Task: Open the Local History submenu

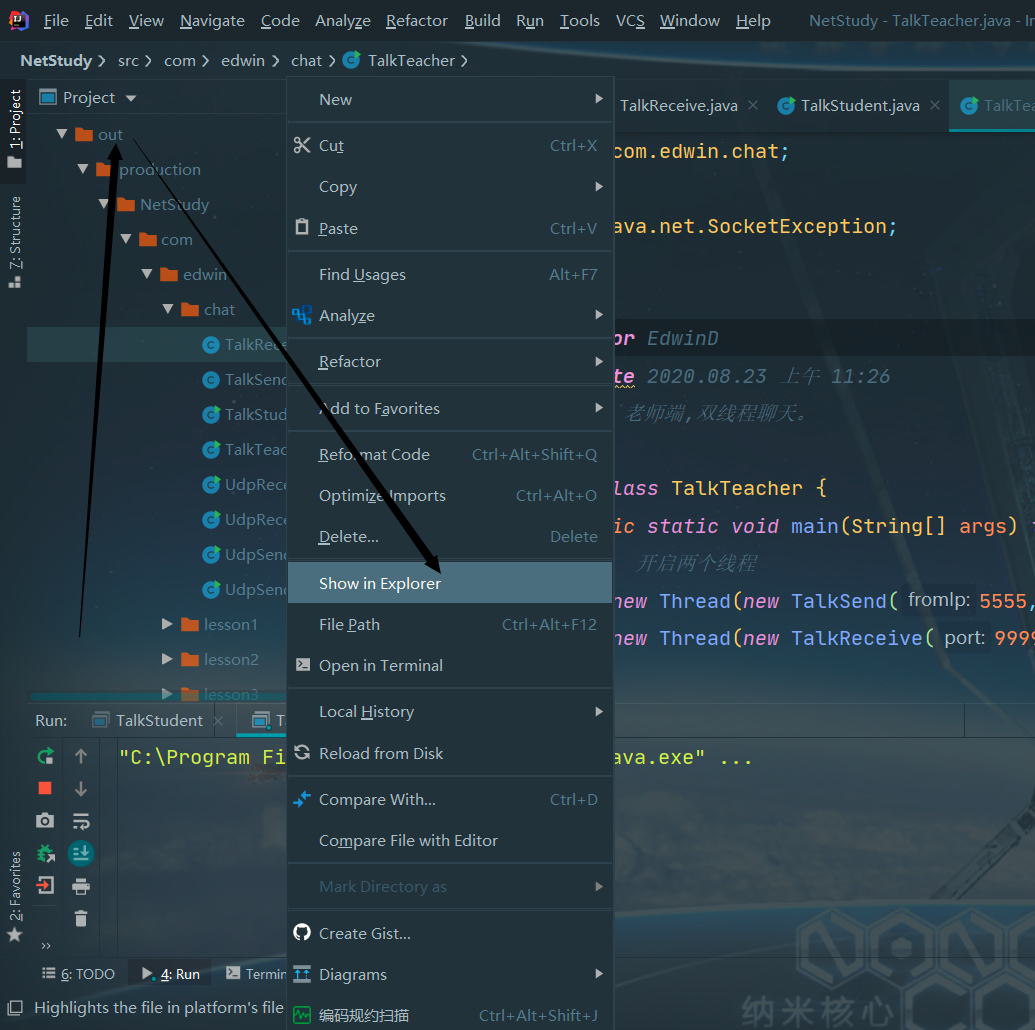Action: pyautogui.click(x=450, y=711)
